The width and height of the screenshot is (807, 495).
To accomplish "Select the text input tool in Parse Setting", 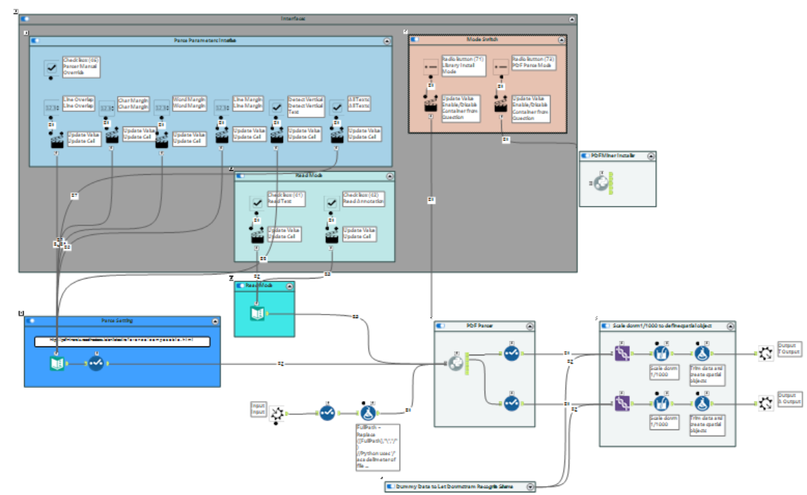I will click(57, 363).
